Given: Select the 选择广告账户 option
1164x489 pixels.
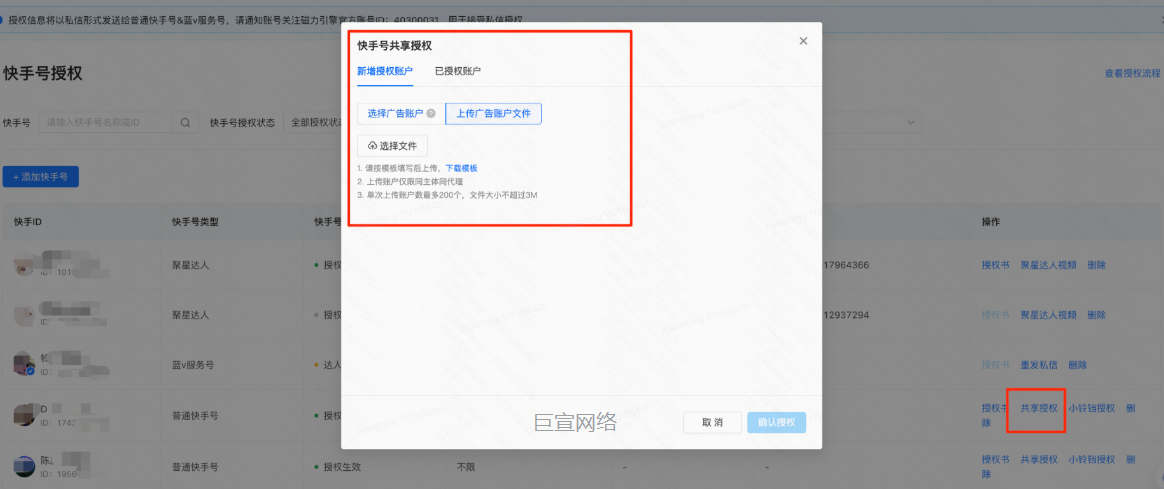Looking at the screenshot, I should click(x=400, y=114).
